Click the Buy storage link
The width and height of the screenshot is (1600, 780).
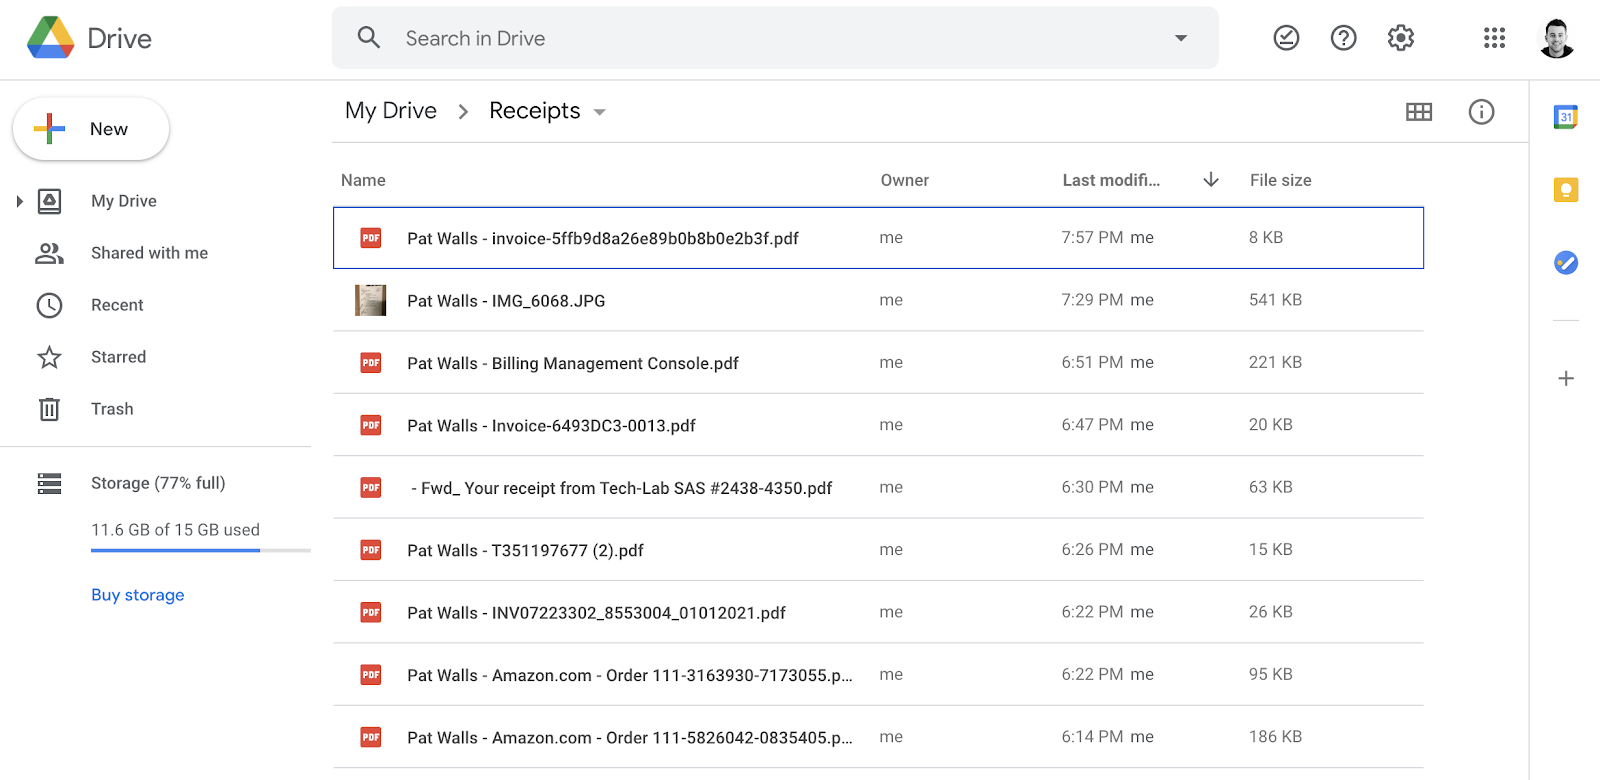click(x=138, y=595)
